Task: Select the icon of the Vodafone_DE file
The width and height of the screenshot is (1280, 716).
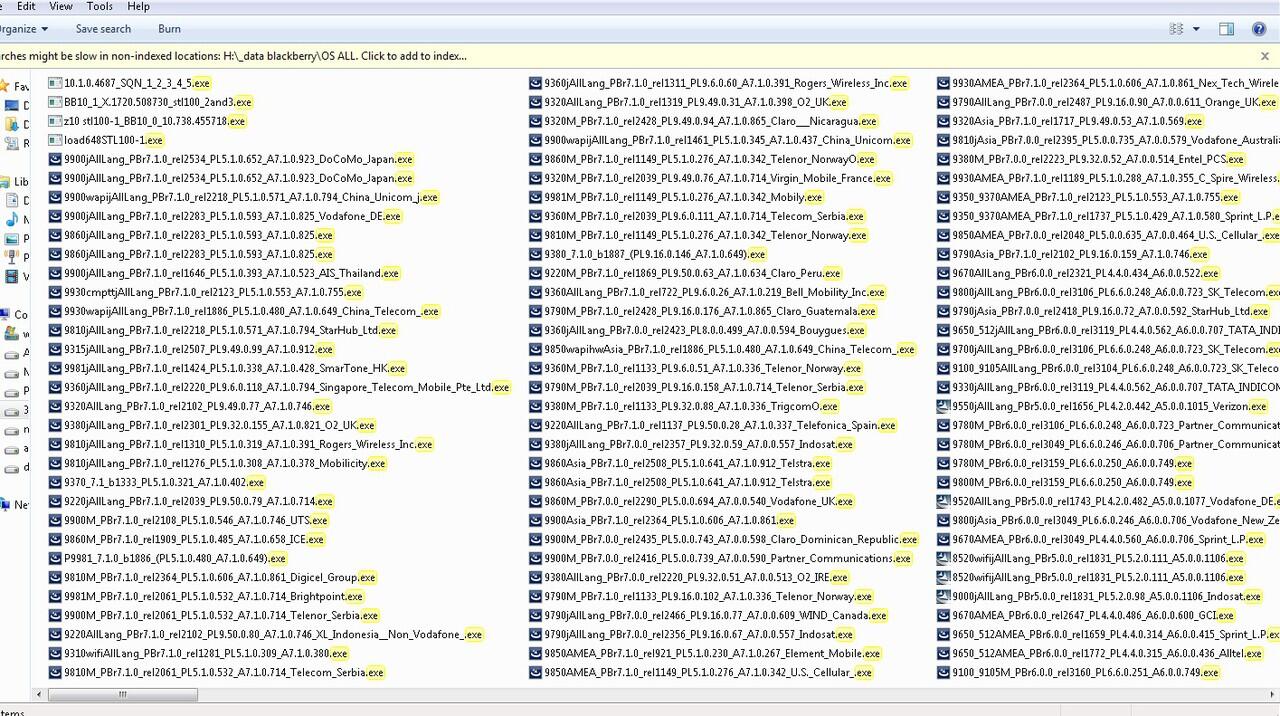Action: tap(55, 216)
